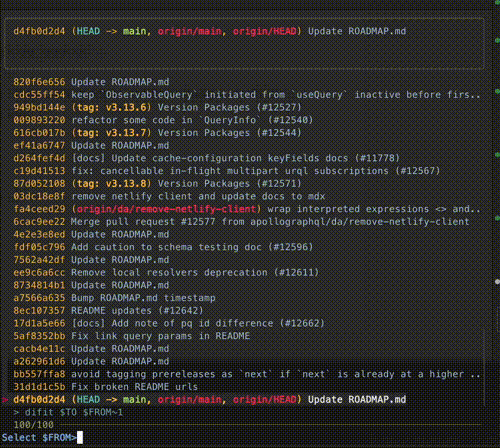Click the highlighted d4fb0d2d4 HEAD commit entry
500x448 pixels.
(x=210, y=399)
